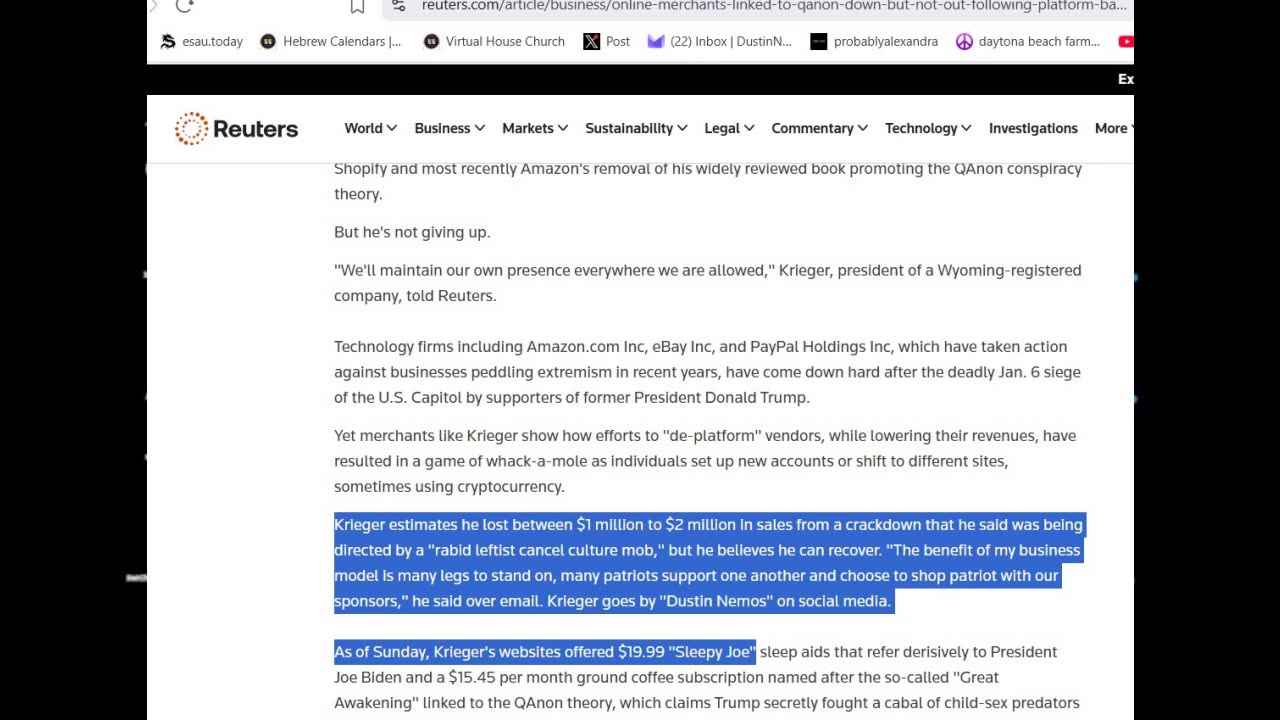Click the quote starting 'We'll maintain our own presence'
The width and height of the screenshot is (1280, 720).
point(708,283)
